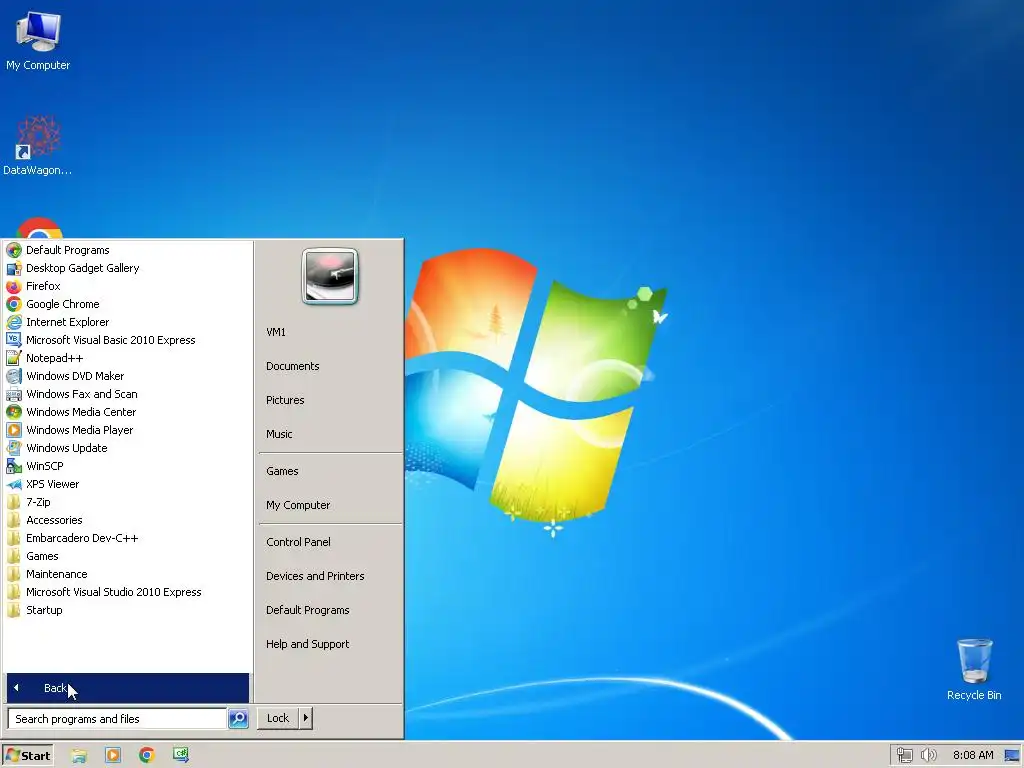Click the Show desktop tray button
Screen dimensions: 1024x768
point(1013,756)
